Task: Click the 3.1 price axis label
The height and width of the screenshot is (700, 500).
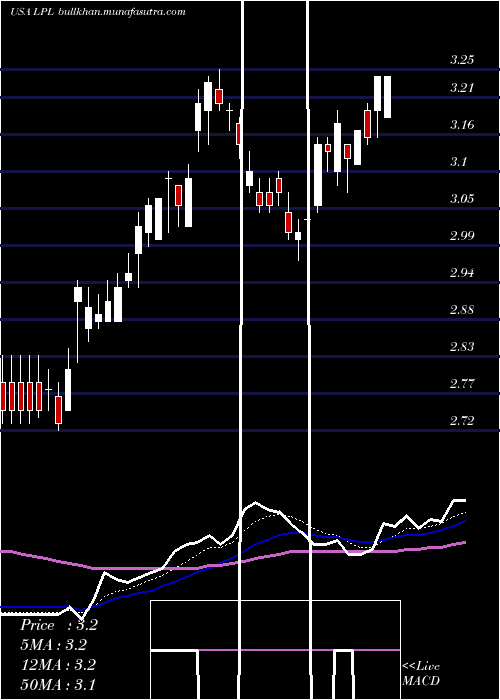Action: 459,162
